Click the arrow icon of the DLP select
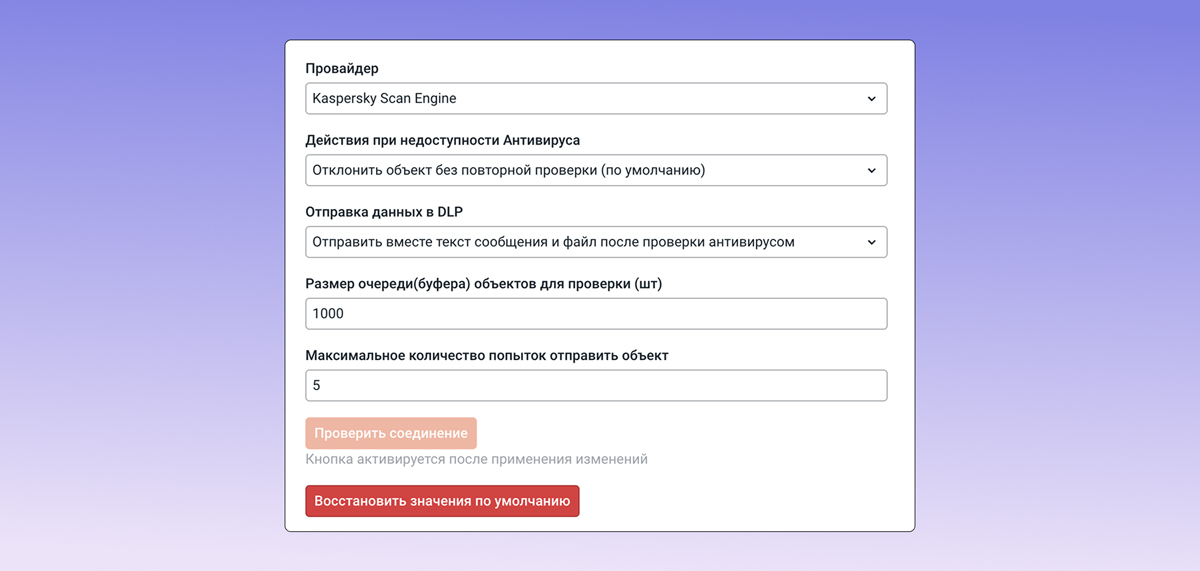Screen dimensions: 1200x571 871,242
